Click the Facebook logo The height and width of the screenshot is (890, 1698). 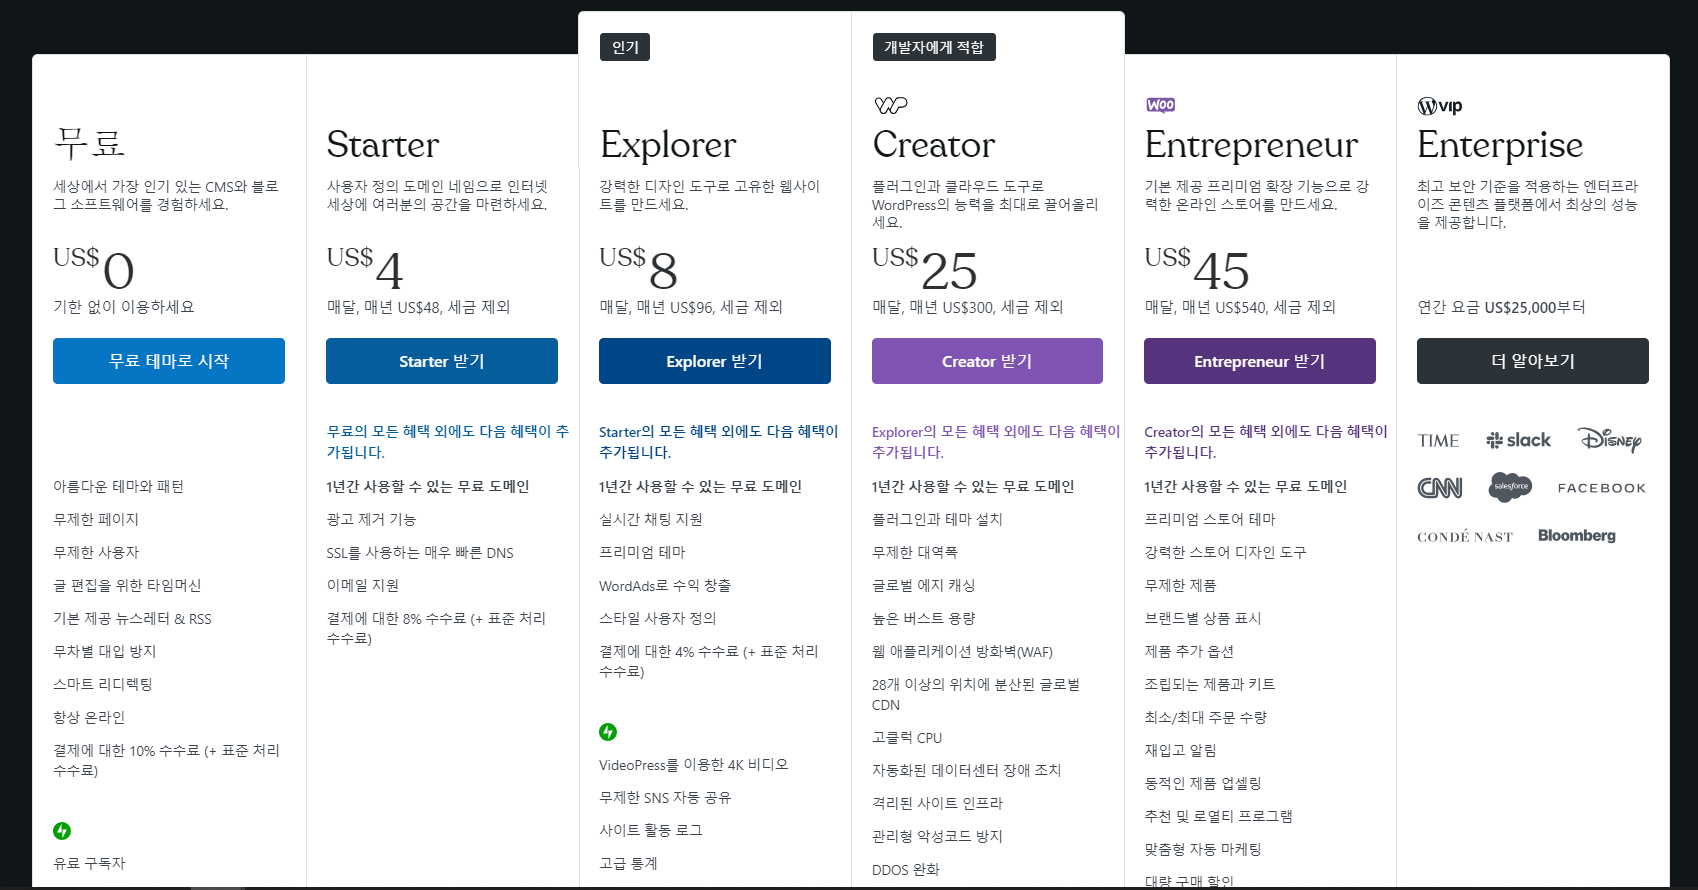point(1601,488)
